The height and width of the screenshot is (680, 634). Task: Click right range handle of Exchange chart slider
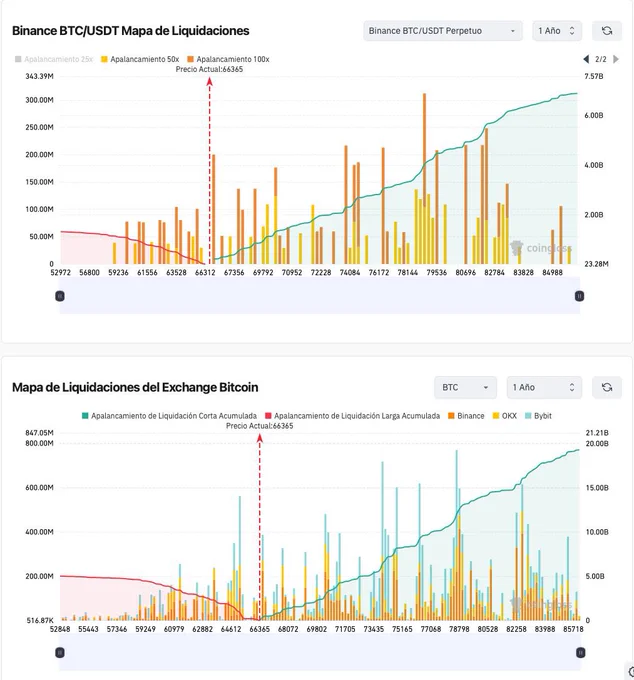pos(580,652)
